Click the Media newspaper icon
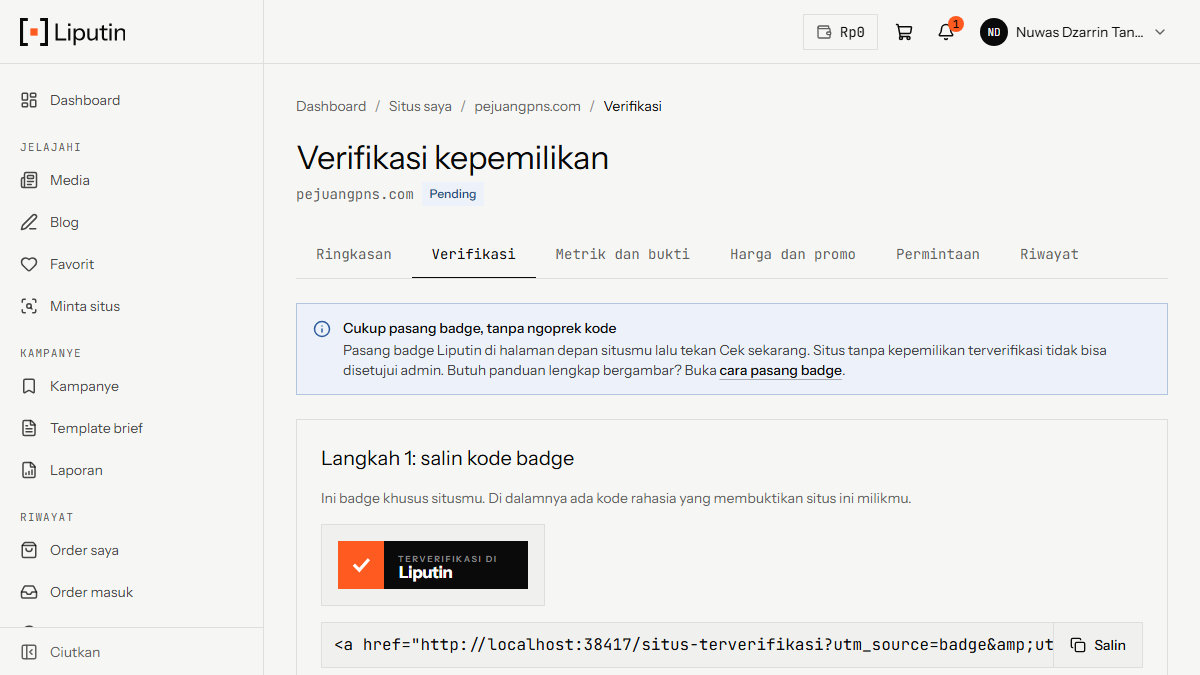 29,180
